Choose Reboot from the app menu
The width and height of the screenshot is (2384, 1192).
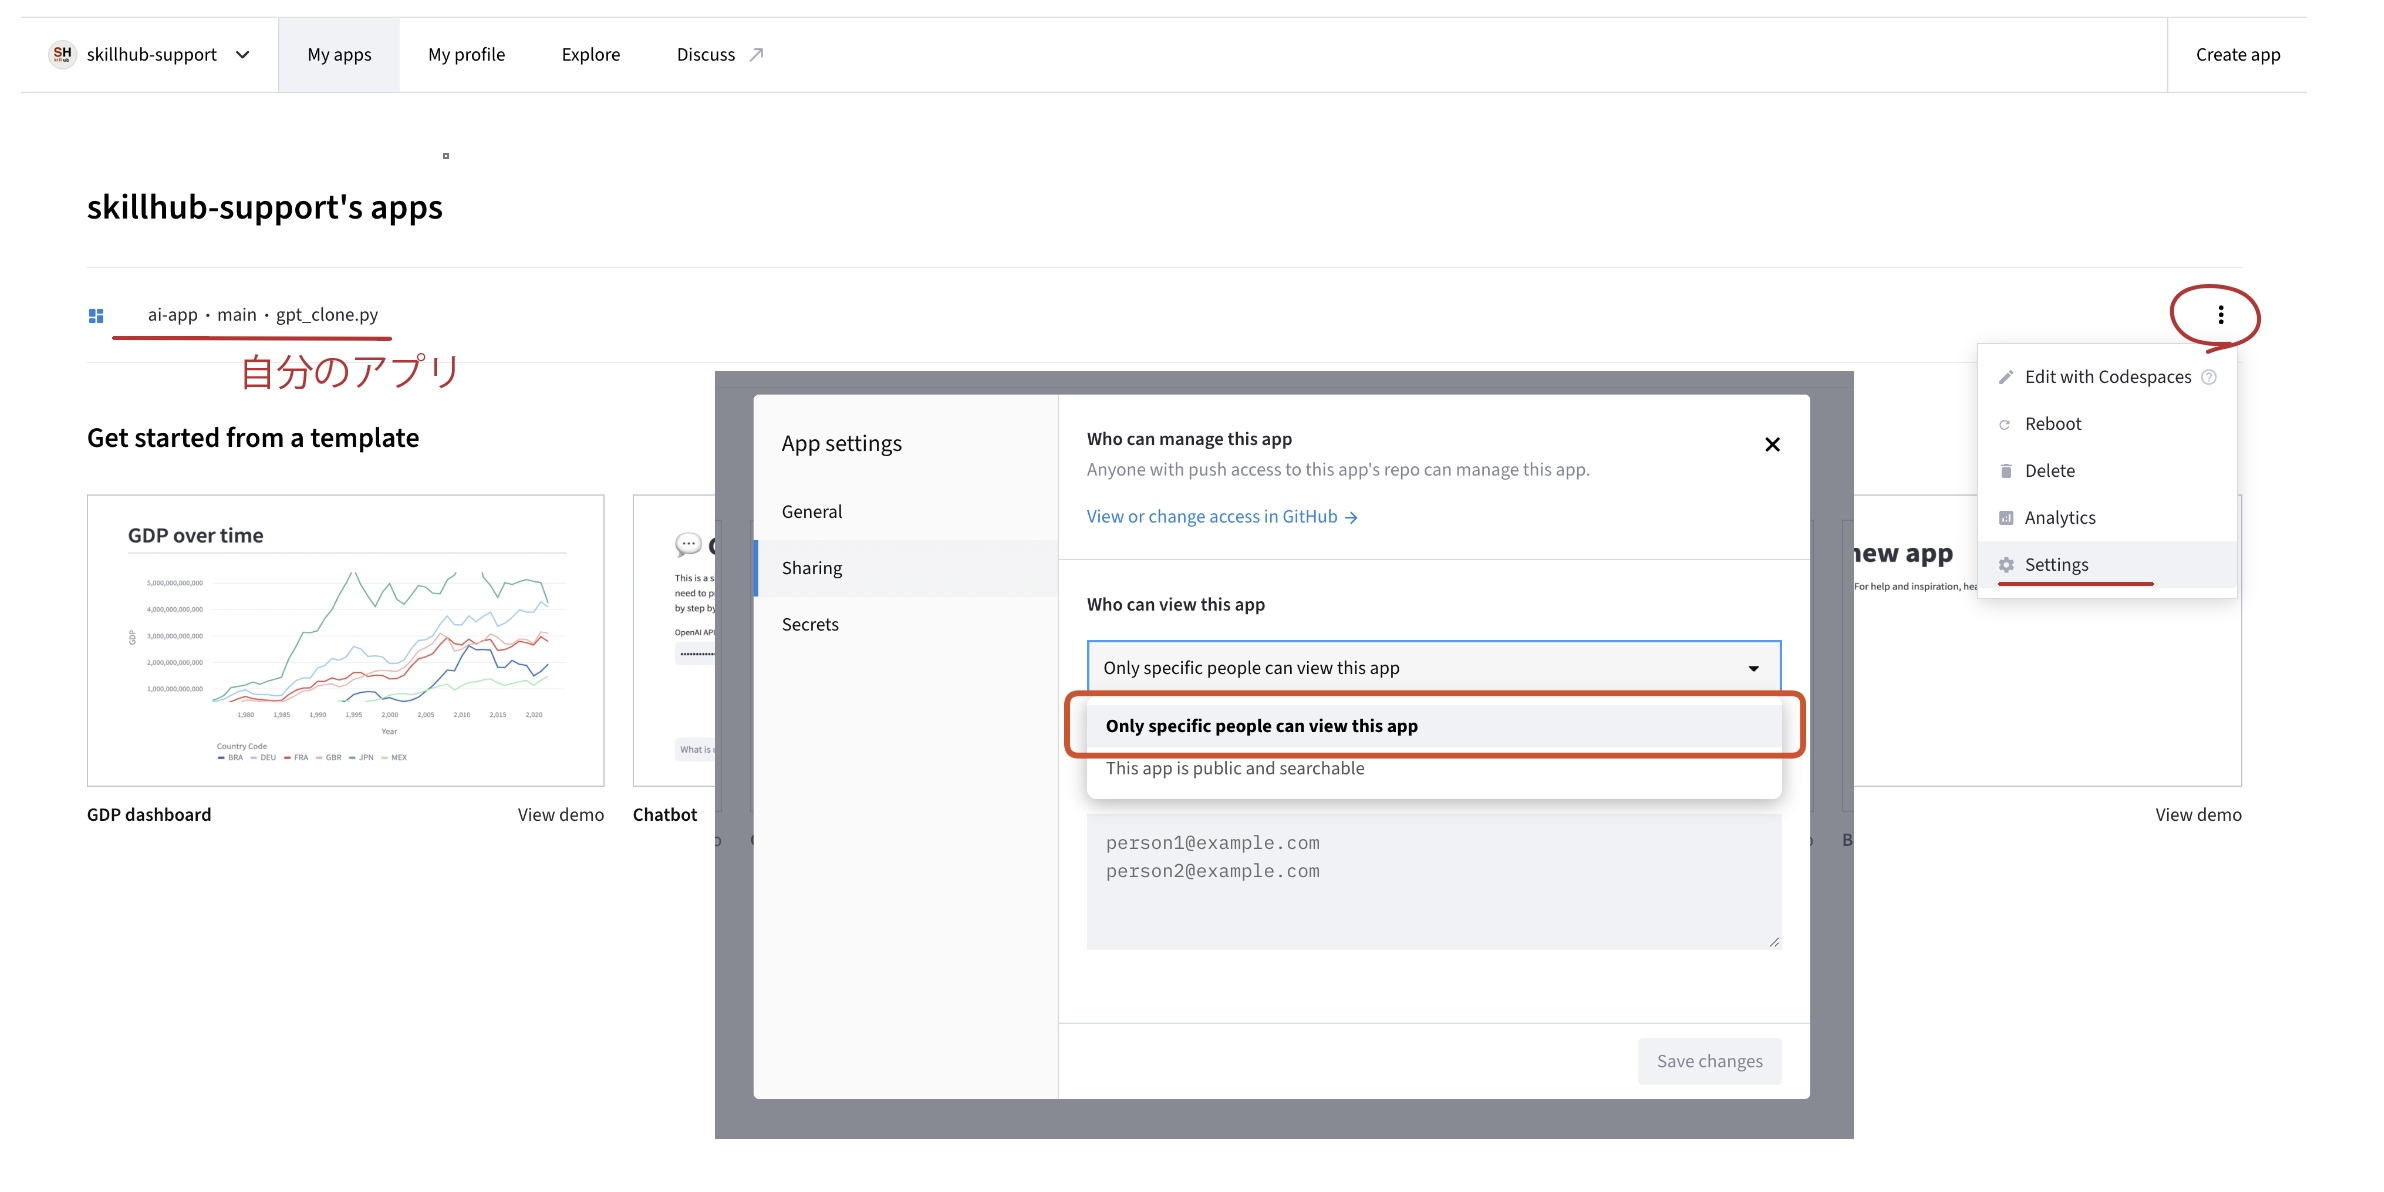[x=2107, y=424]
